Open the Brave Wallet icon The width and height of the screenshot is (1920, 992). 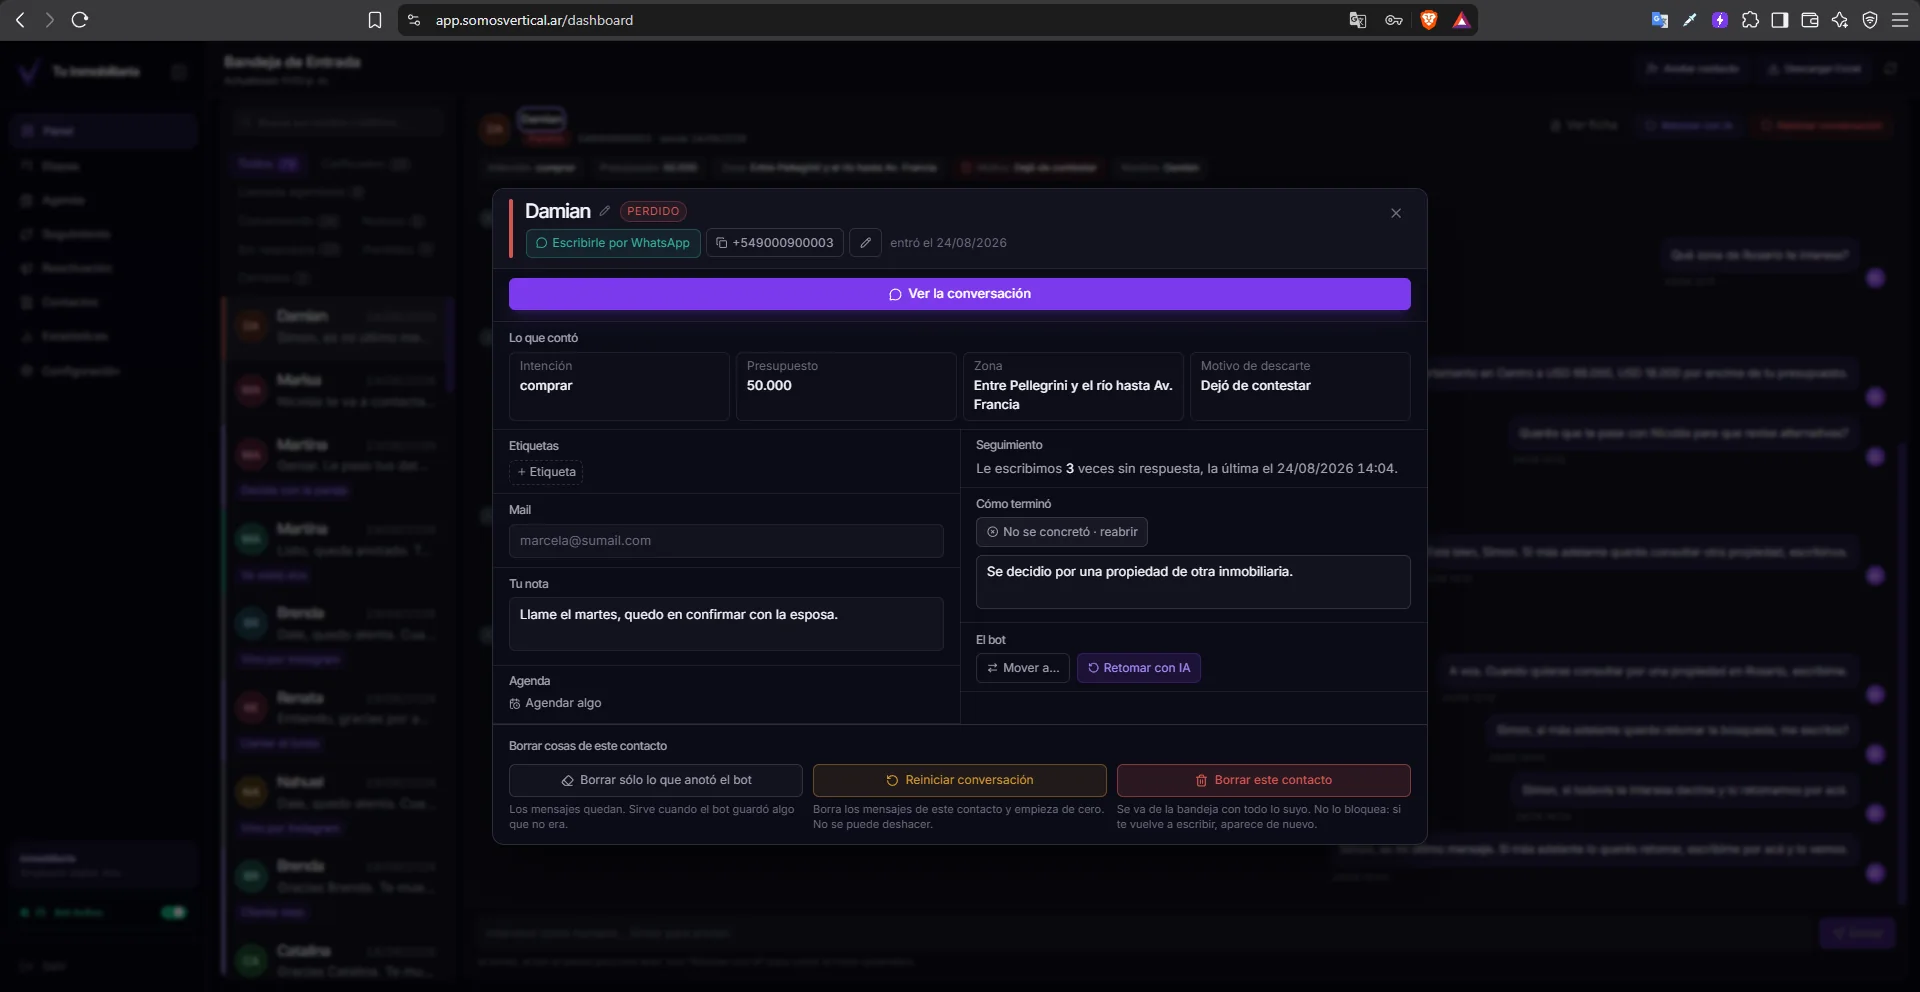tap(1810, 20)
